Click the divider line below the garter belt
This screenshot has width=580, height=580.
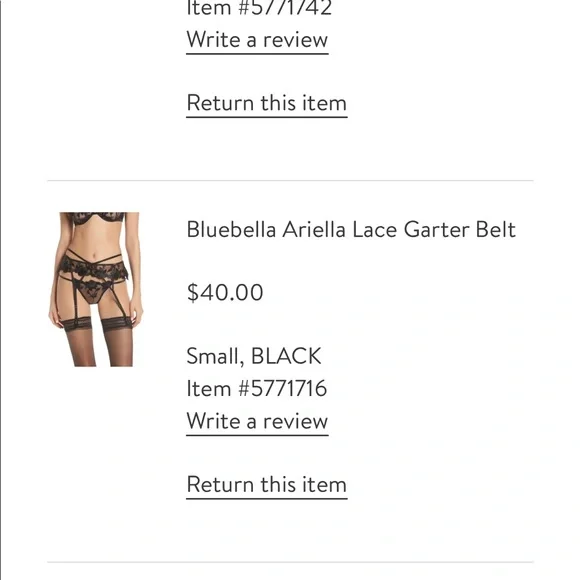(290, 562)
